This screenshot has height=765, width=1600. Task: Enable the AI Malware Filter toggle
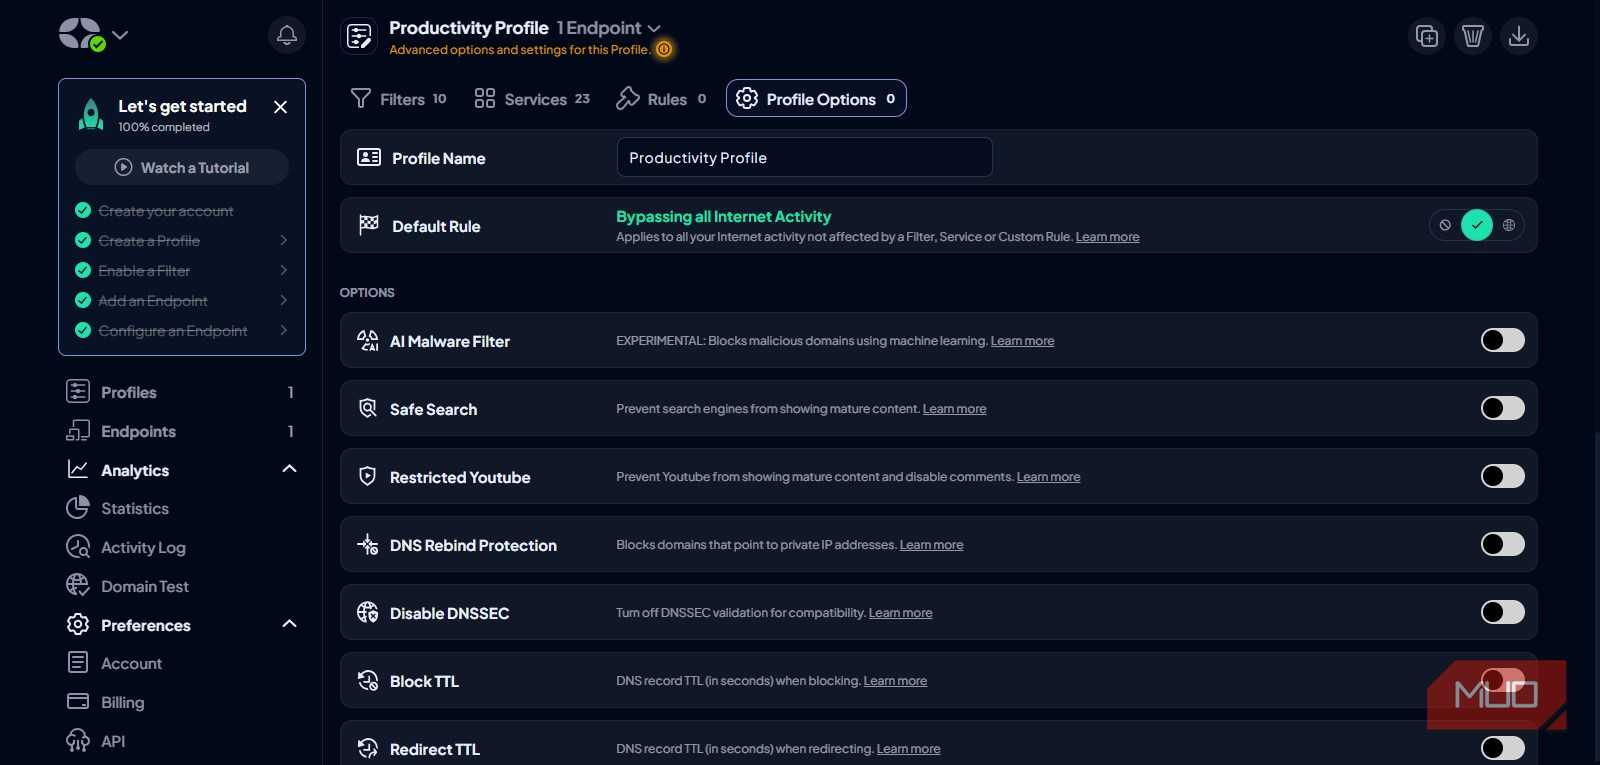1503,340
